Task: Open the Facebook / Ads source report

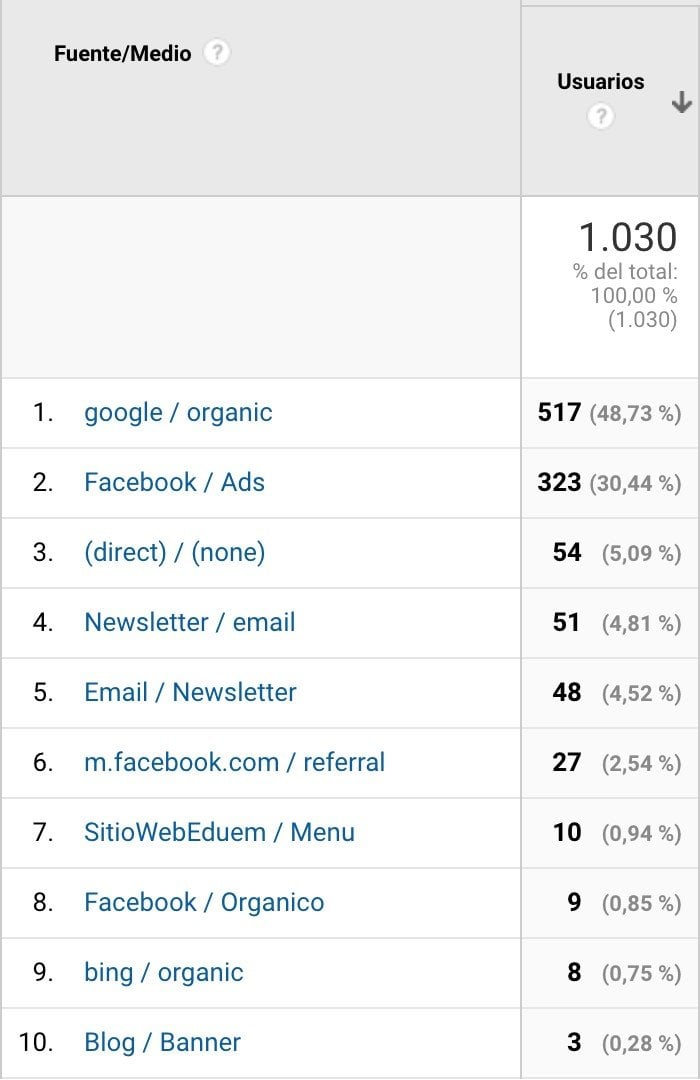Action: (x=174, y=482)
